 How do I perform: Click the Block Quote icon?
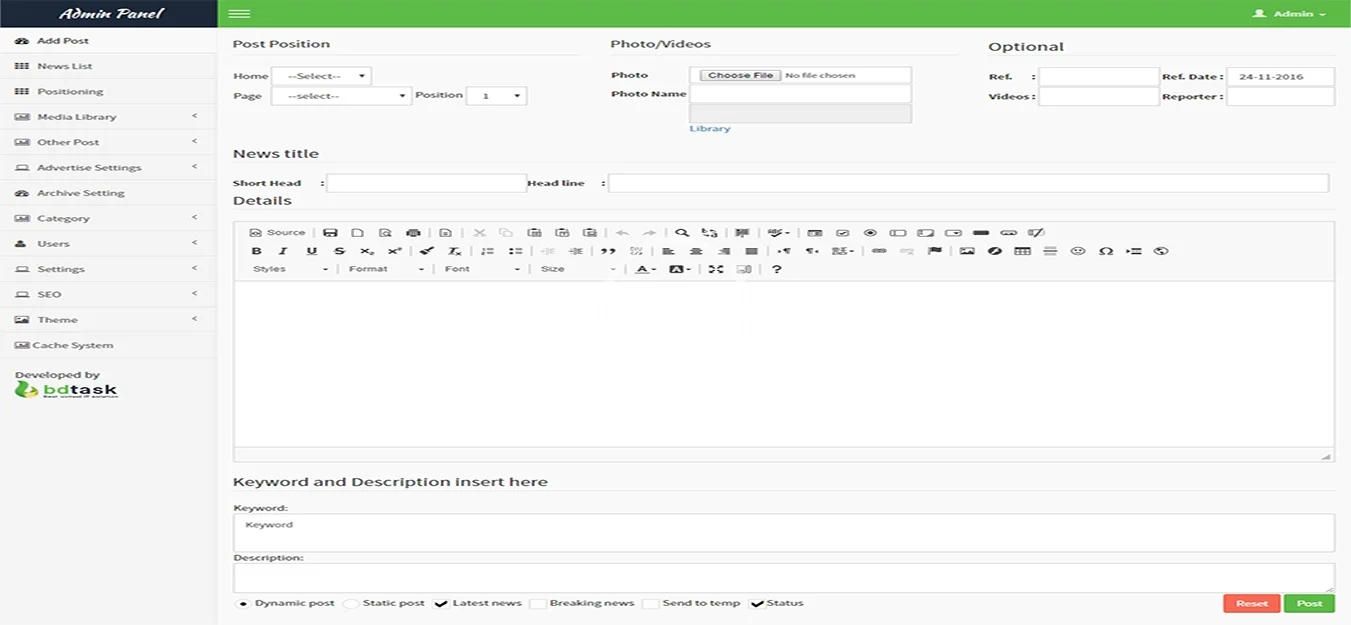coord(608,251)
